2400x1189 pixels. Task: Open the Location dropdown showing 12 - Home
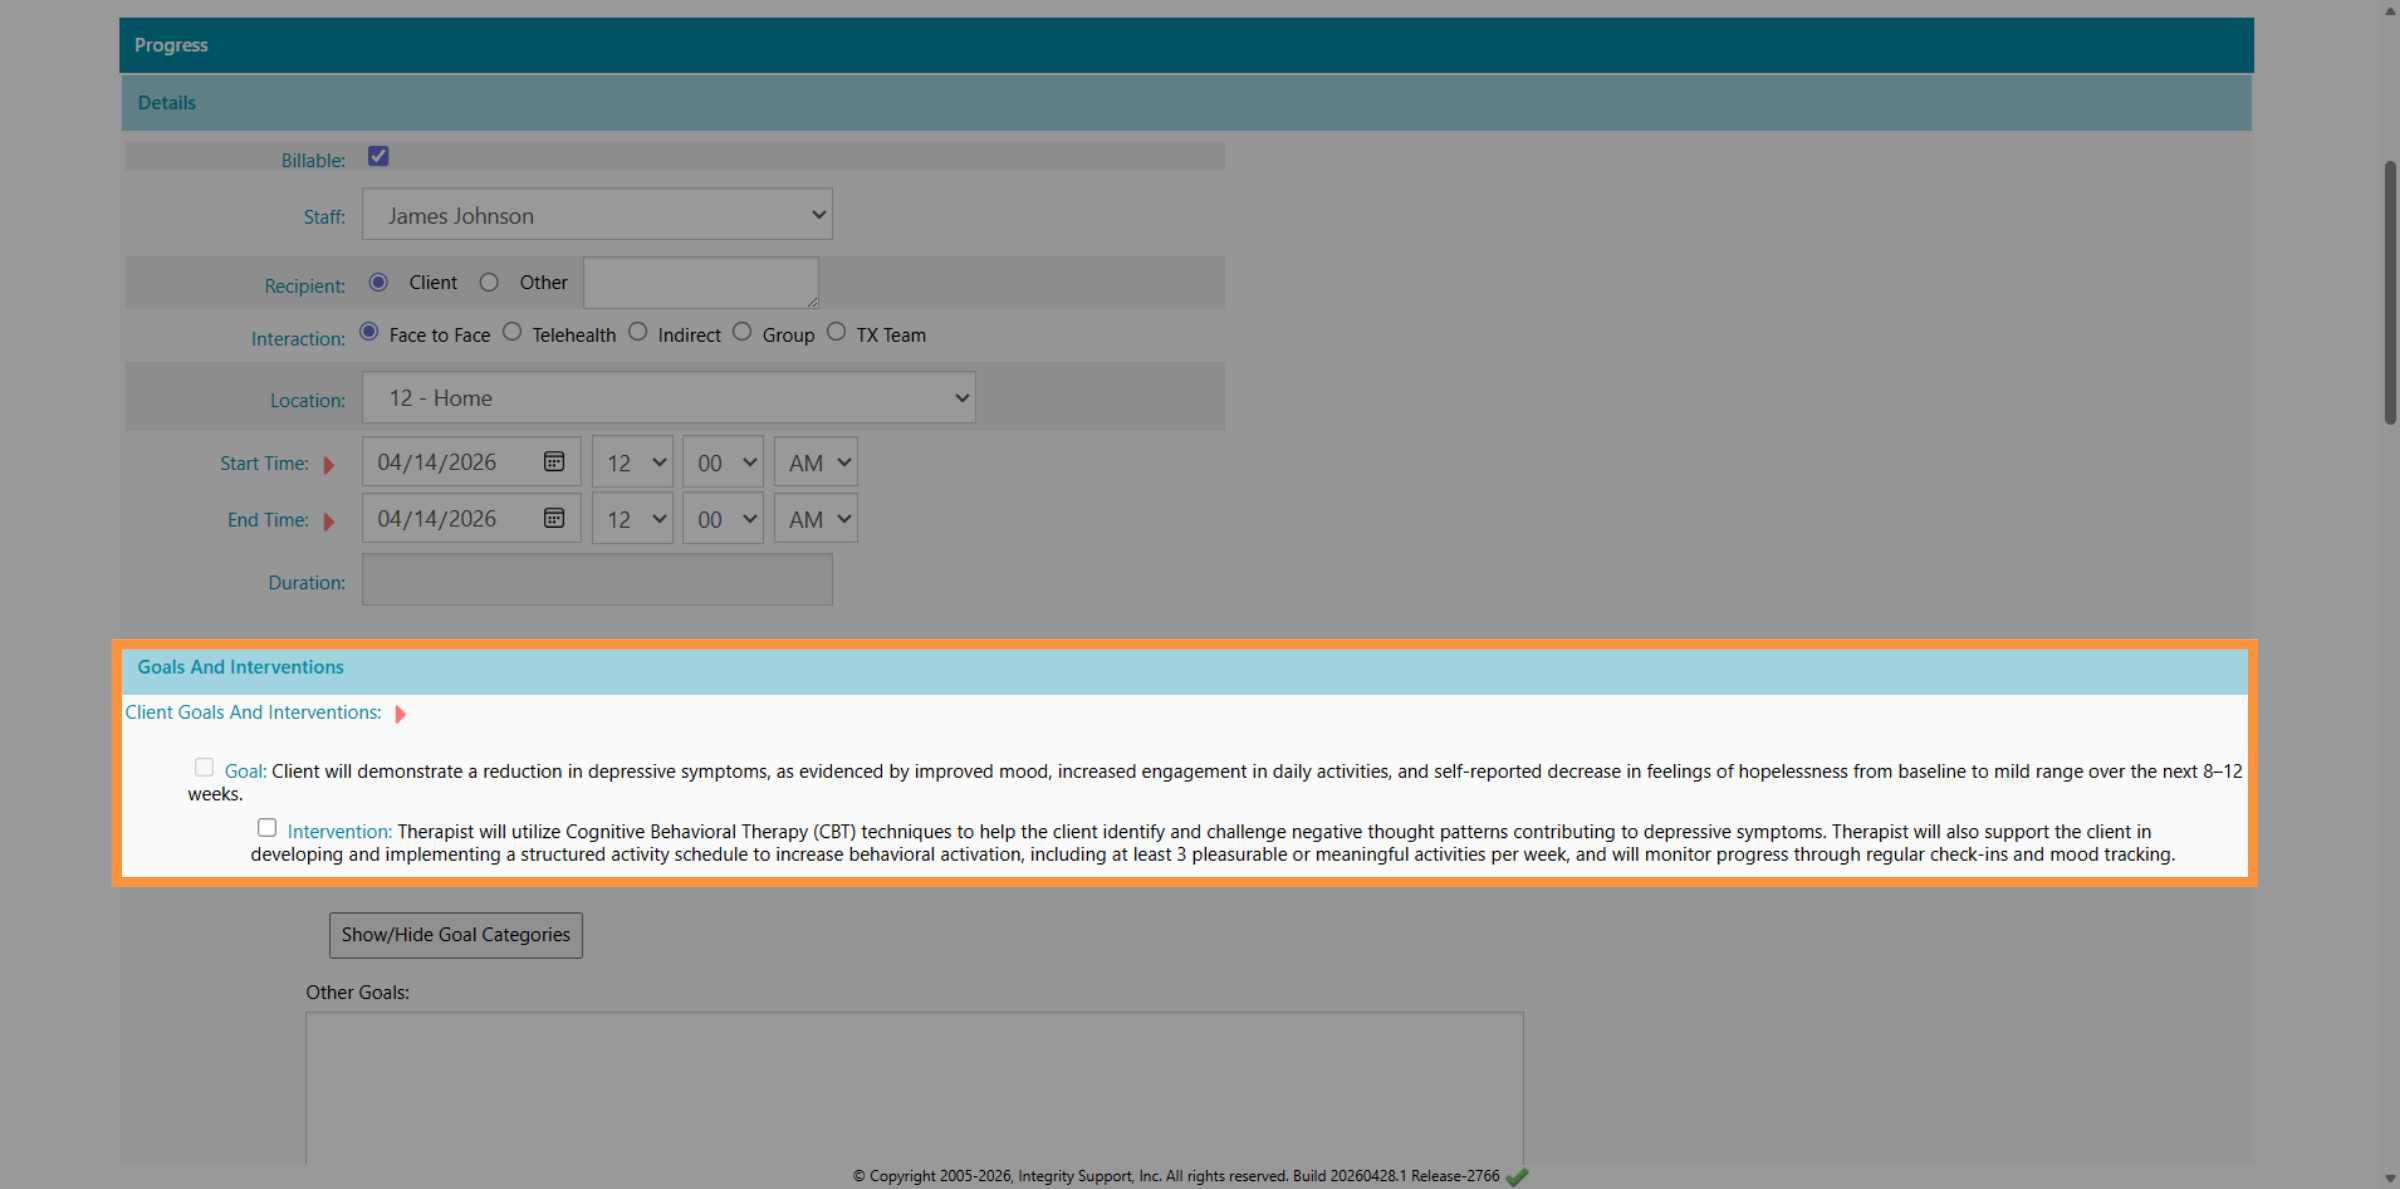tap(669, 397)
